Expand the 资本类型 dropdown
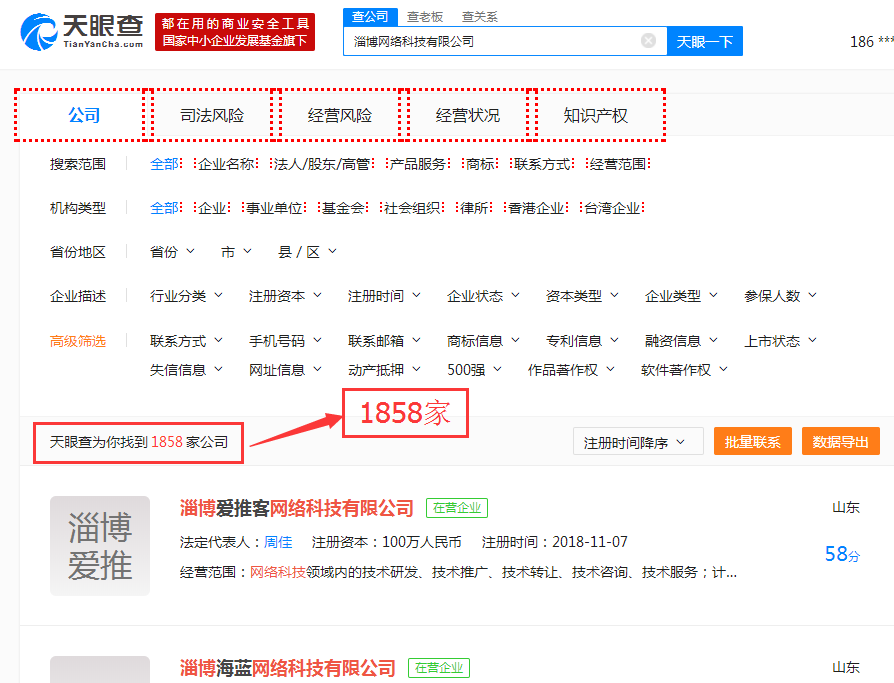This screenshot has height=683, width=894. [582, 296]
